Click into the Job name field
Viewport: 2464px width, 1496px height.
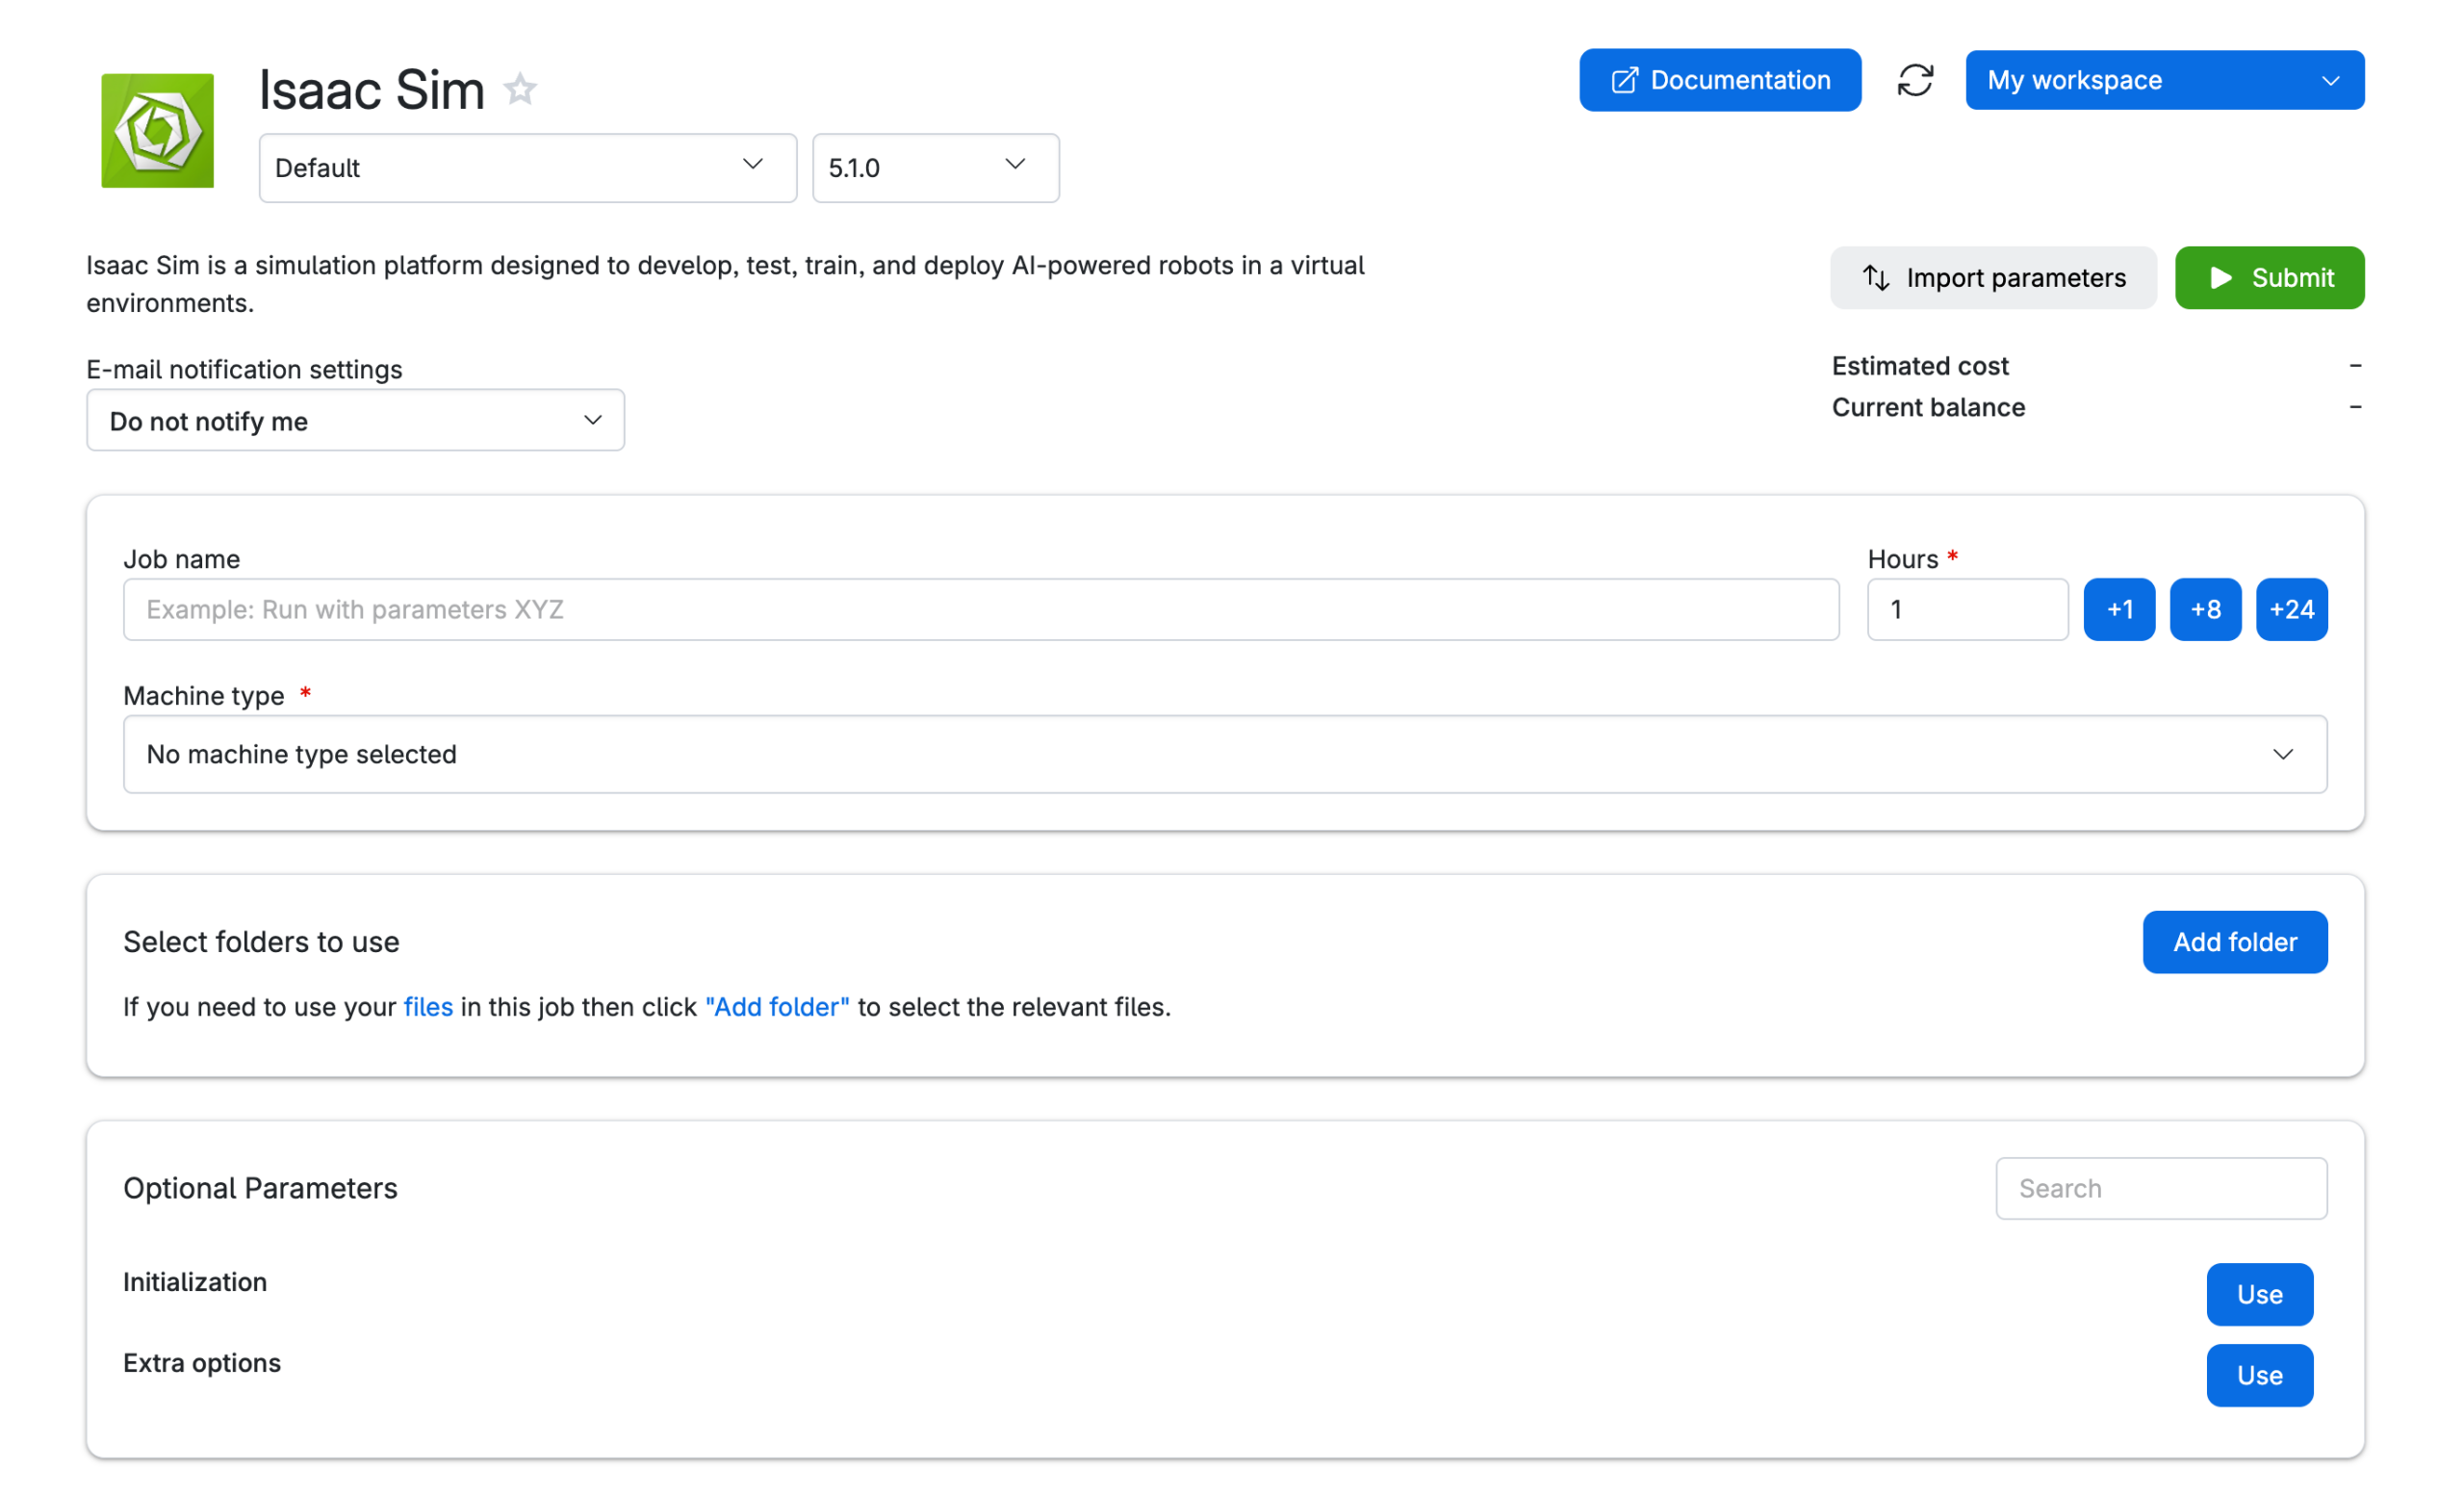(x=980, y=609)
